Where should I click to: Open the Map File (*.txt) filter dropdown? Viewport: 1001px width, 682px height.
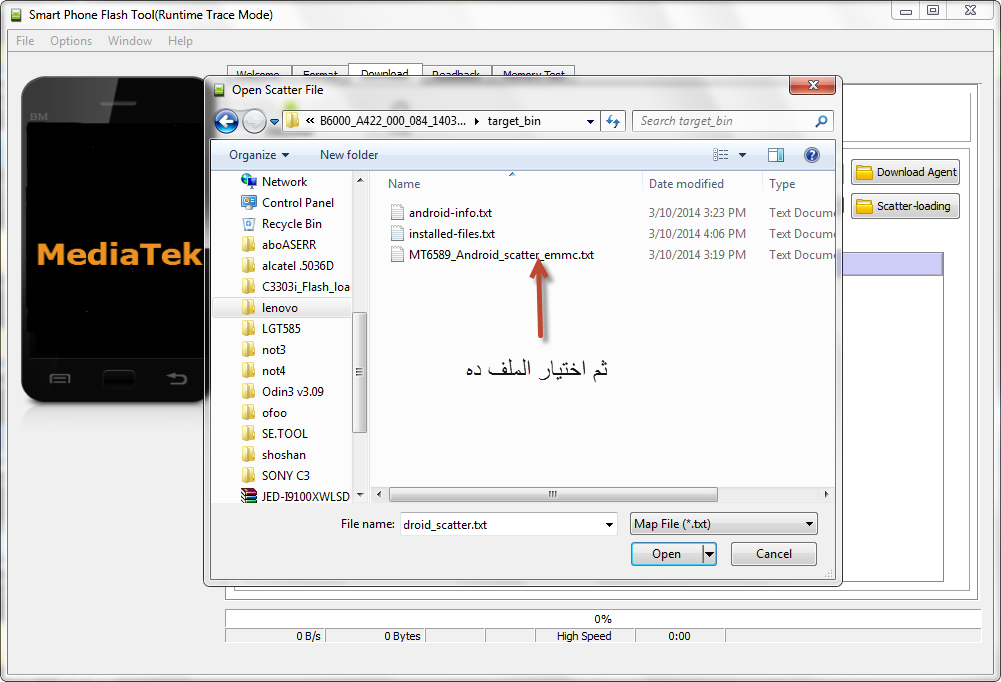pos(723,524)
